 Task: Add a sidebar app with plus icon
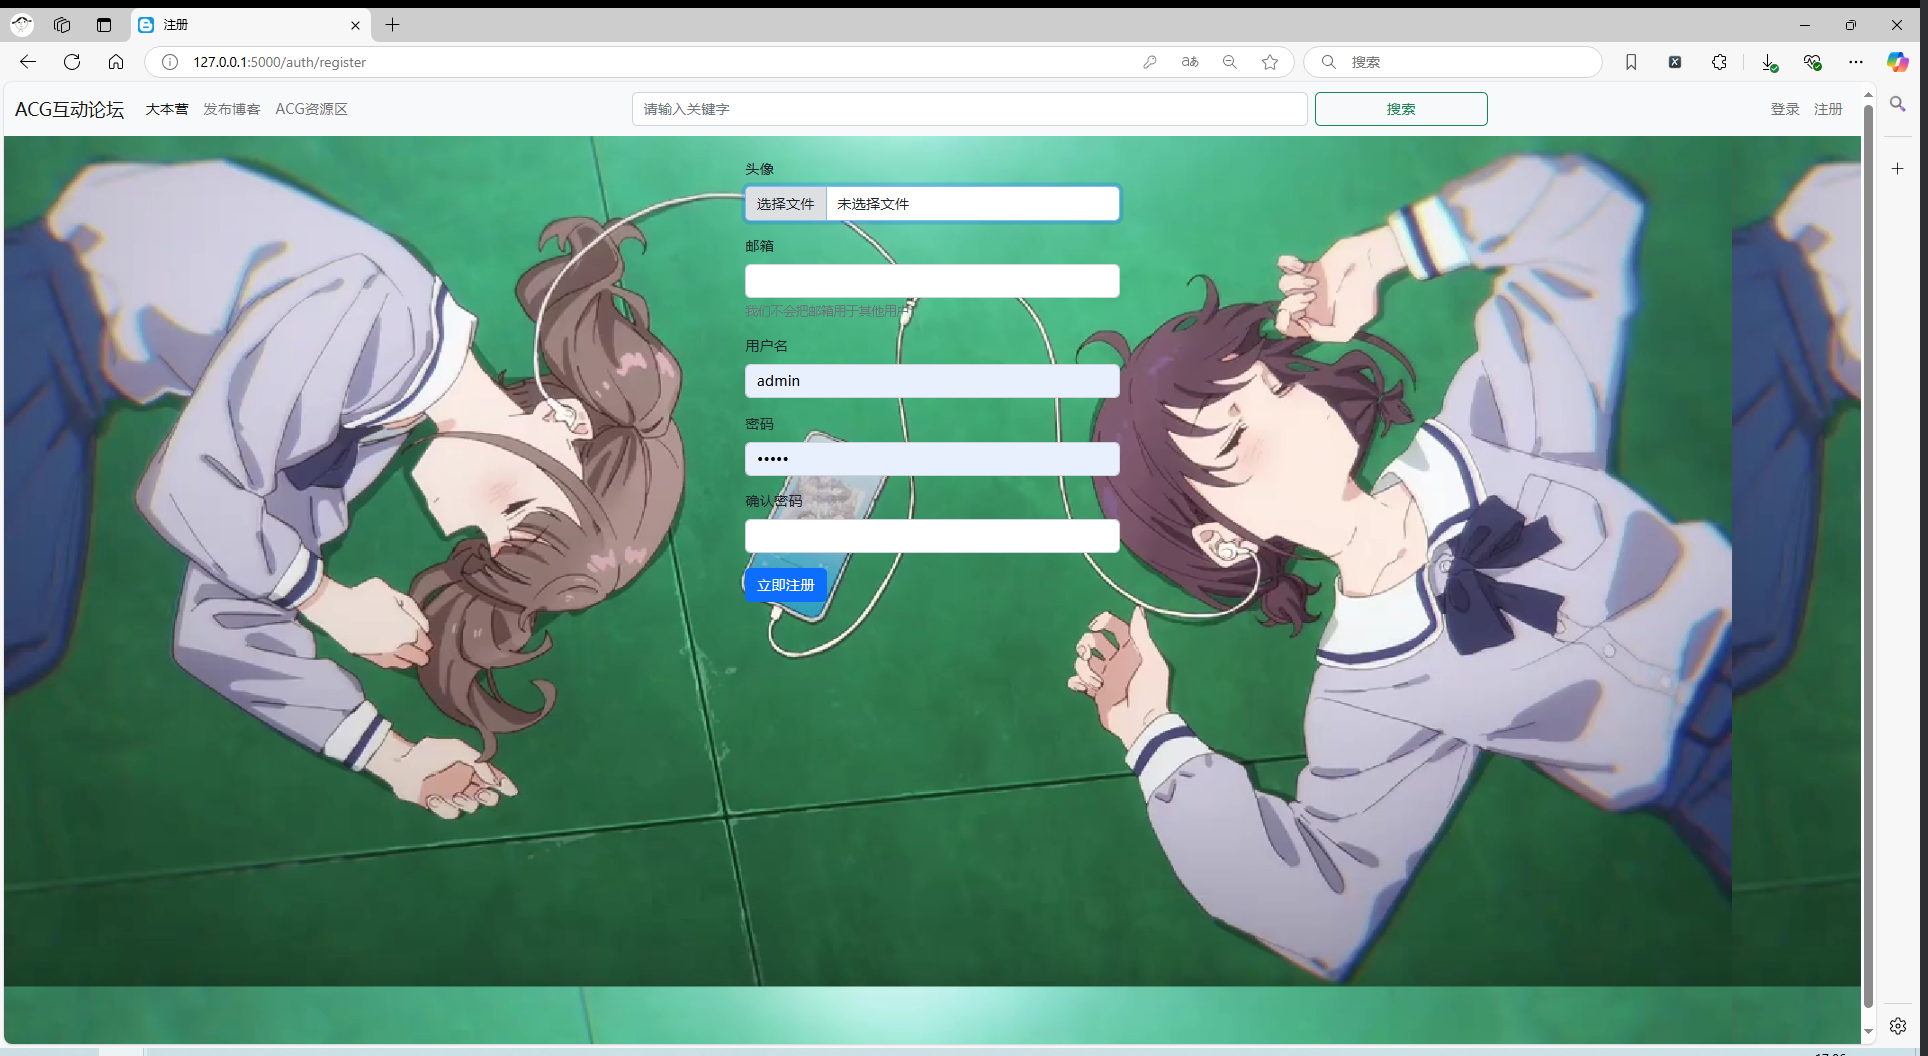tap(1897, 169)
